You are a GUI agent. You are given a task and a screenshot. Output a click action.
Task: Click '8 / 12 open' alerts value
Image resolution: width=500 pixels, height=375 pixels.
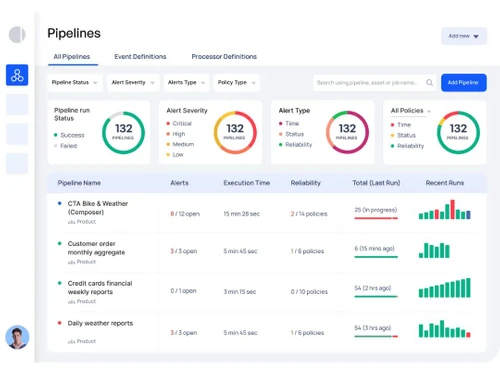tap(185, 214)
